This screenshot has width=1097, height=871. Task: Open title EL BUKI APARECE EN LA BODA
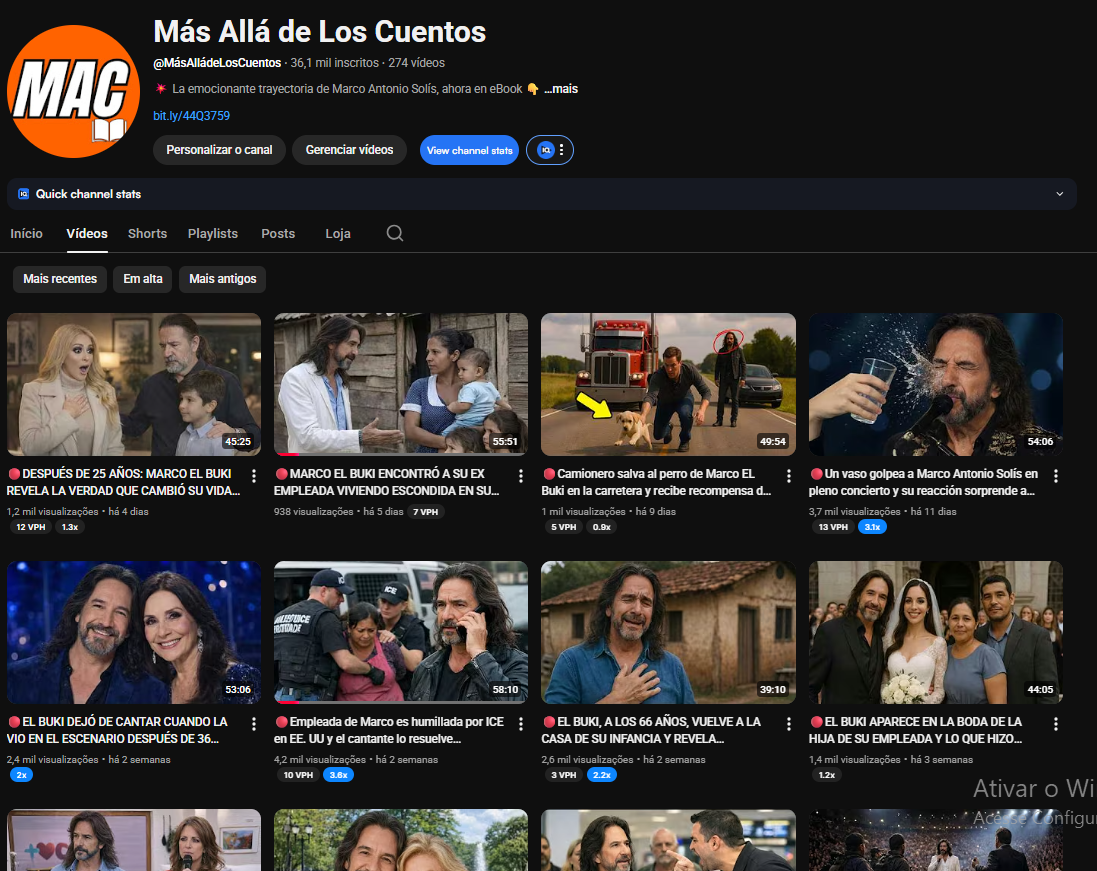click(916, 730)
